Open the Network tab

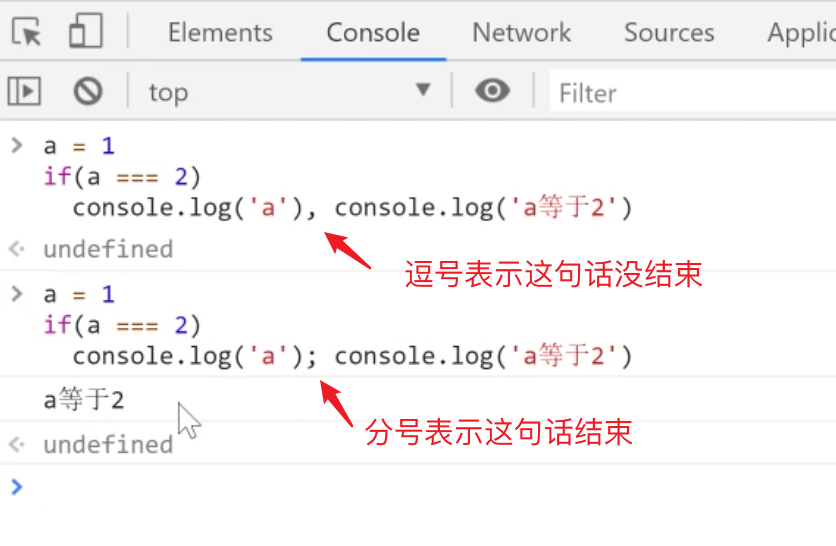521,33
